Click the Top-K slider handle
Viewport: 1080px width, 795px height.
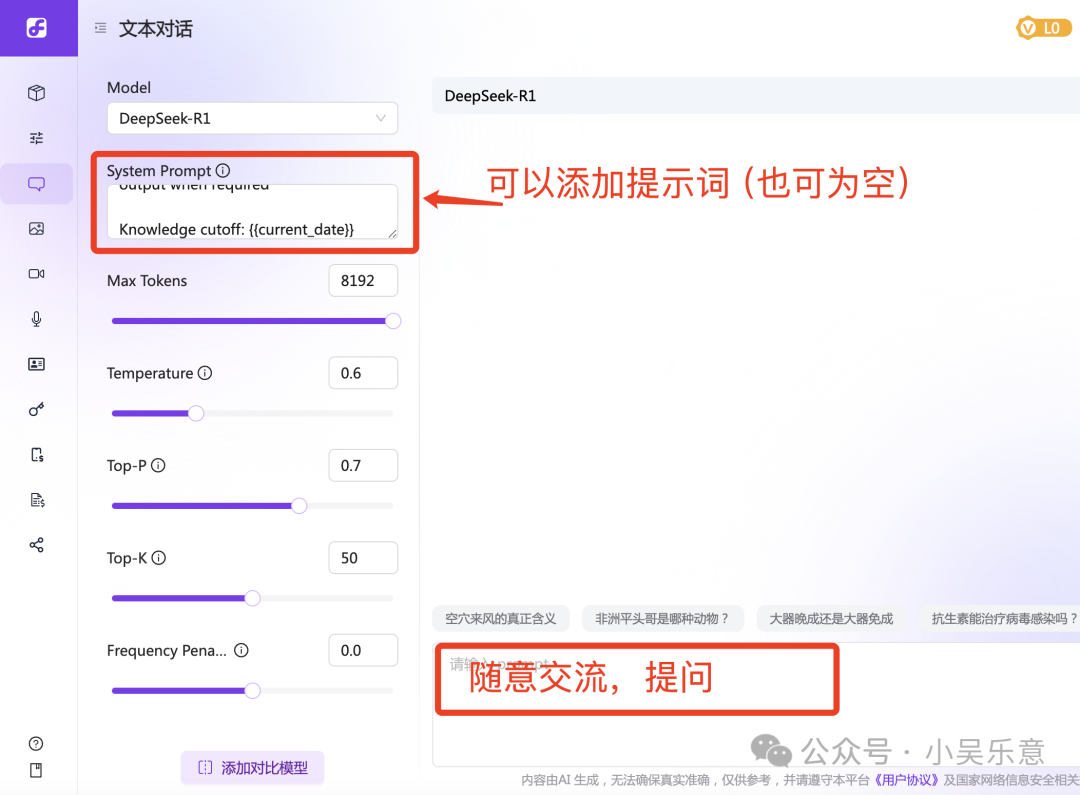click(x=253, y=598)
